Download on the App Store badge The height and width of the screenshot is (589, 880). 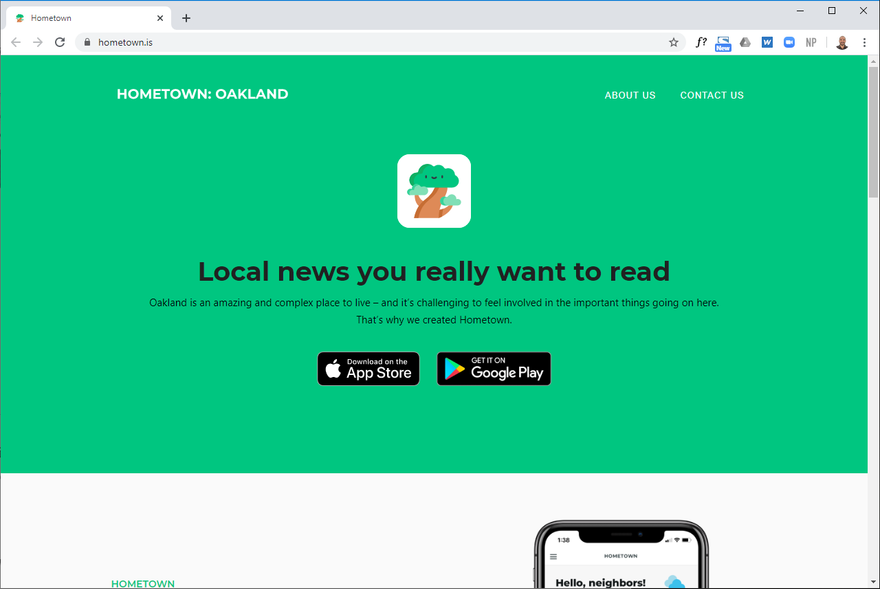[x=368, y=368]
